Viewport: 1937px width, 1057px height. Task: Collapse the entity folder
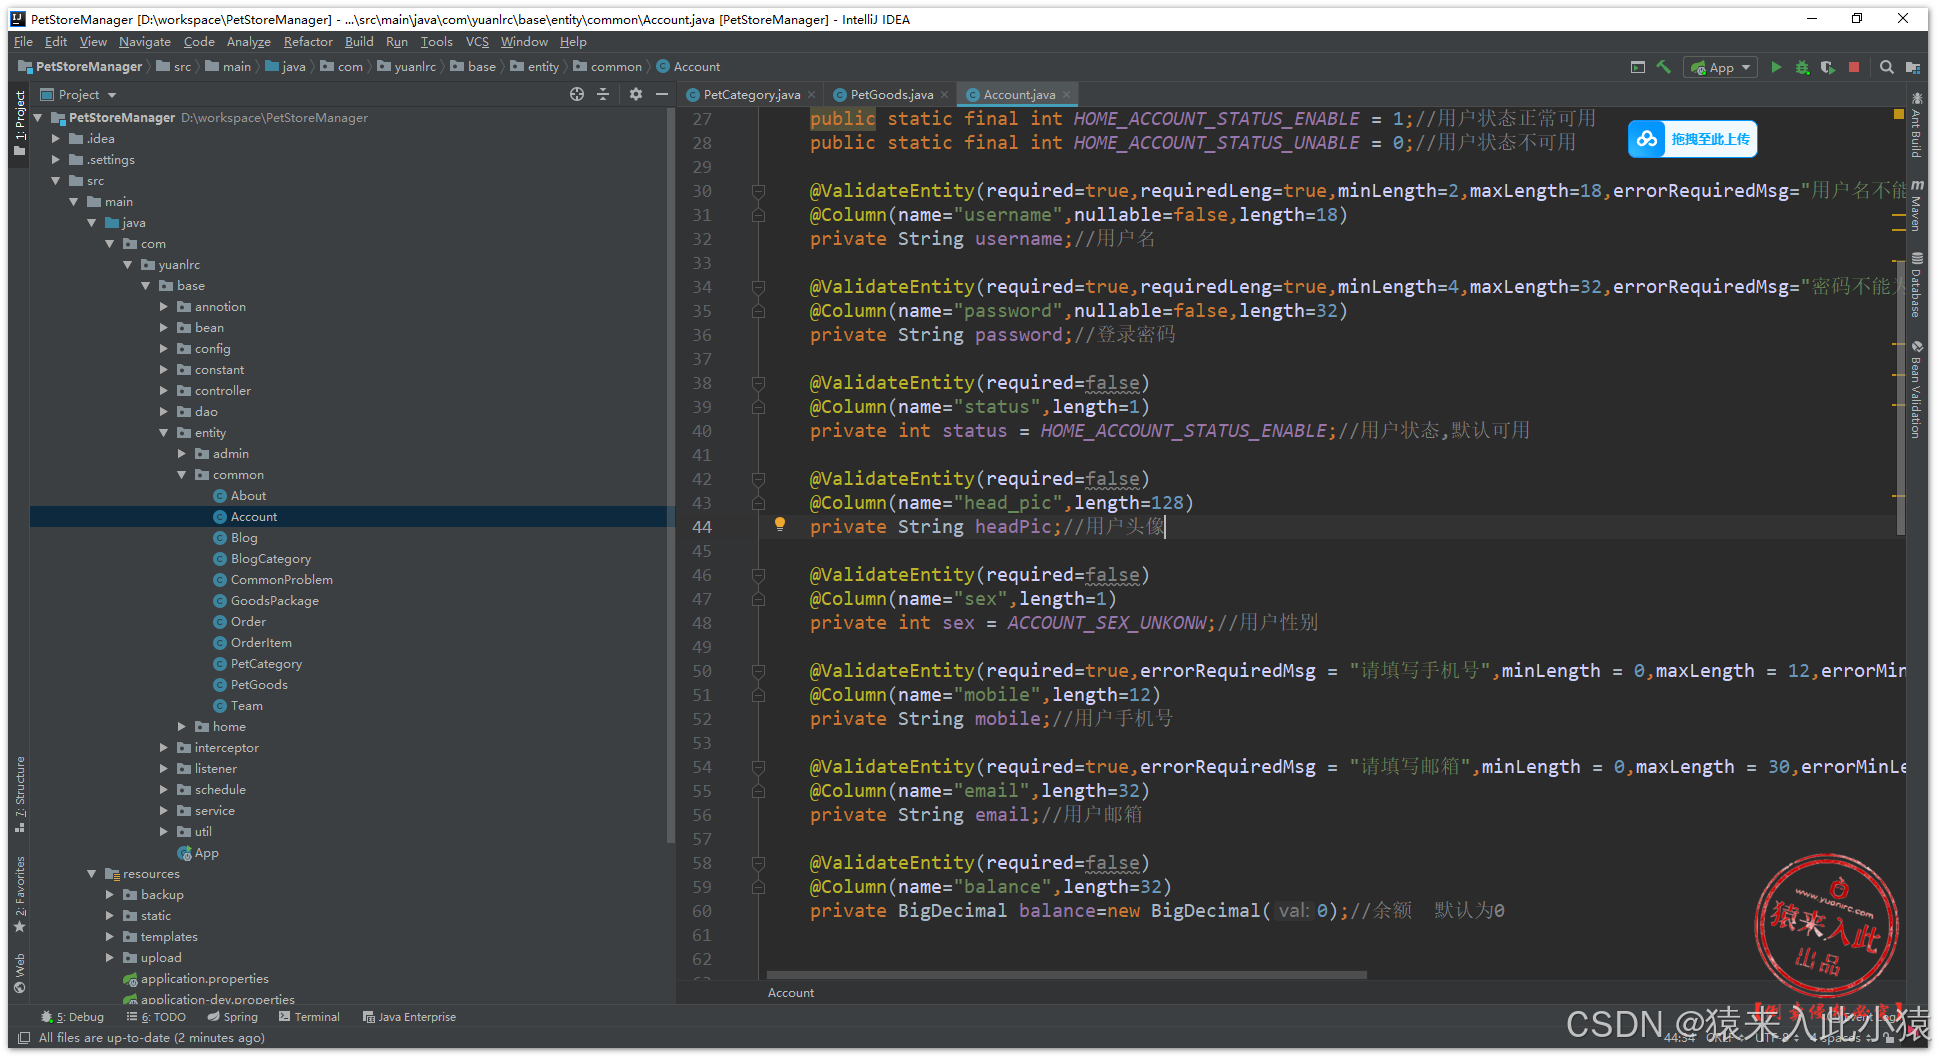(x=164, y=433)
